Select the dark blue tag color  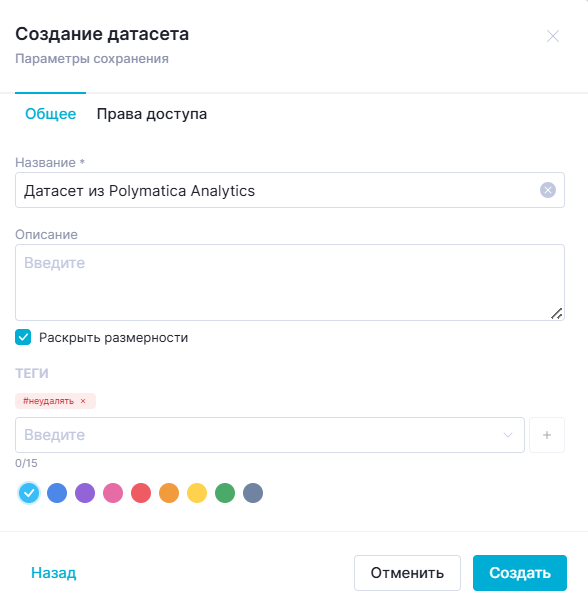point(57,493)
